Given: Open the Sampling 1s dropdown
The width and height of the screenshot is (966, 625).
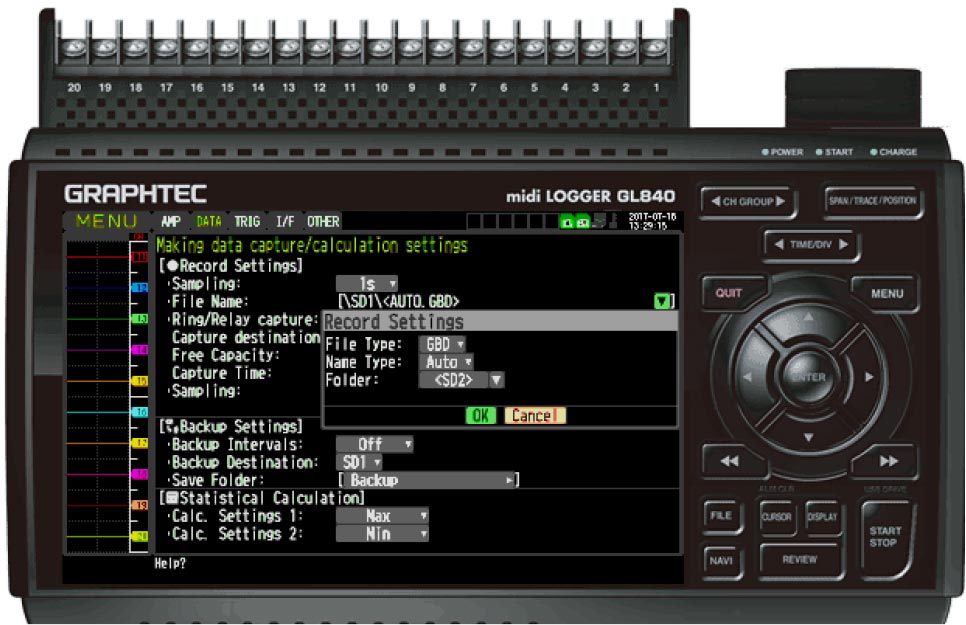Looking at the screenshot, I should [367, 284].
